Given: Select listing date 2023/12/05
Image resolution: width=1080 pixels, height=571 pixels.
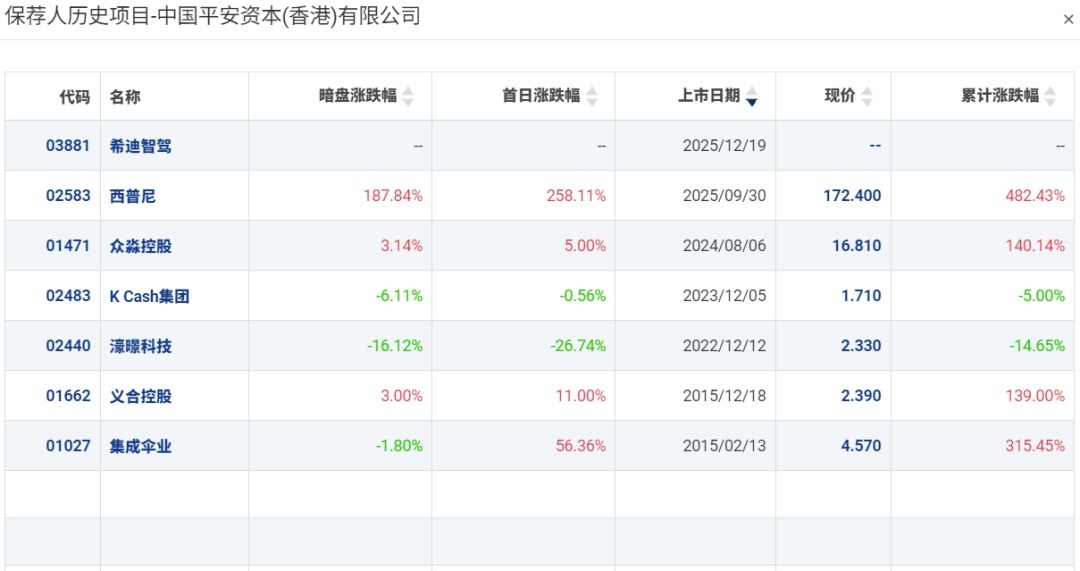Looking at the screenshot, I should point(724,295).
